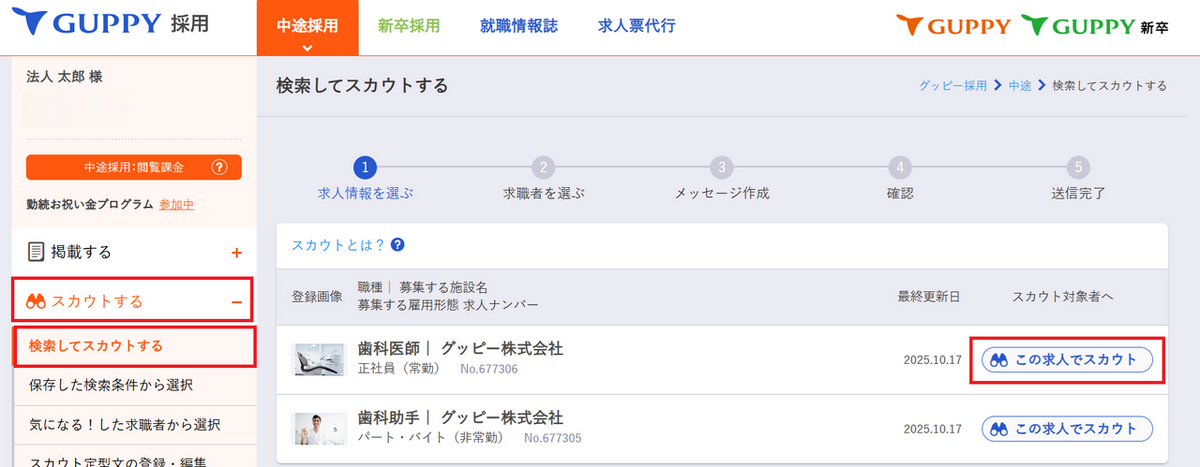Collapse the スカウトする section minus sign
The width and height of the screenshot is (1200, 467).
236,301
